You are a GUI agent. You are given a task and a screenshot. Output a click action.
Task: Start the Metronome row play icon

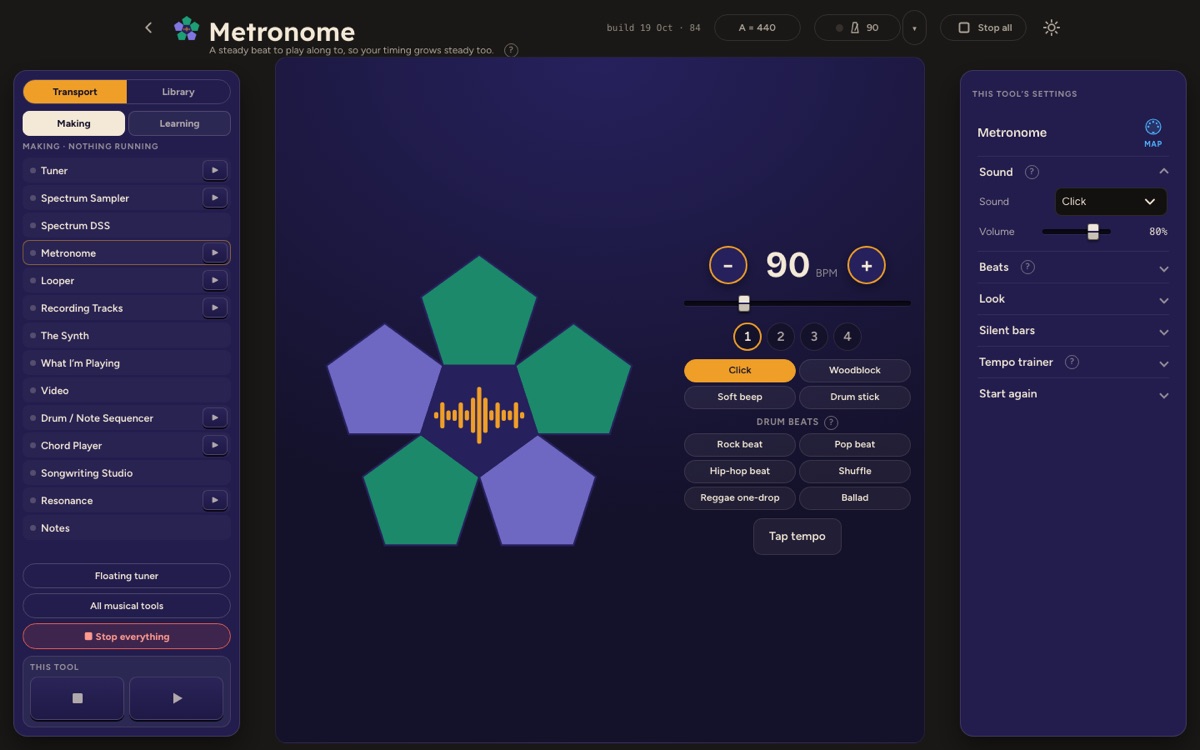click(x=215, y=253)
